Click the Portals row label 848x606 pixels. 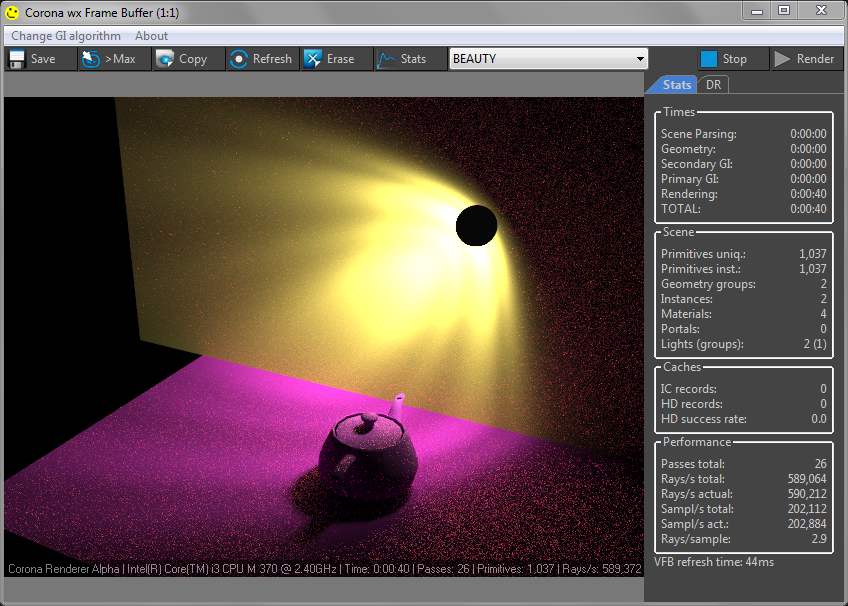click(x=680, y=329)
